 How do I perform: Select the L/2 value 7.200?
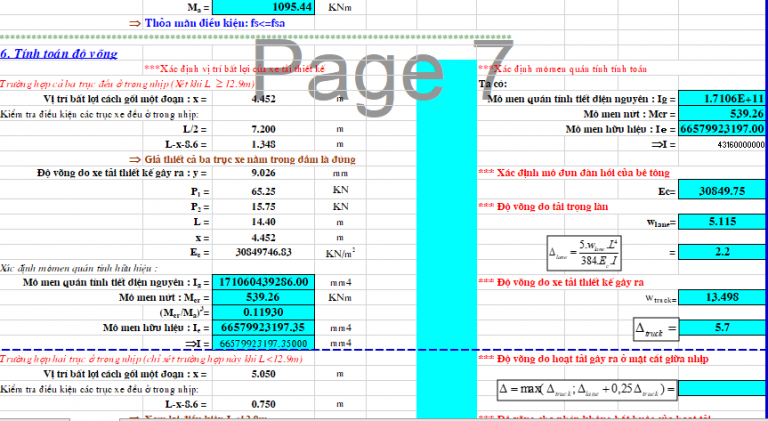pos(264,129)
